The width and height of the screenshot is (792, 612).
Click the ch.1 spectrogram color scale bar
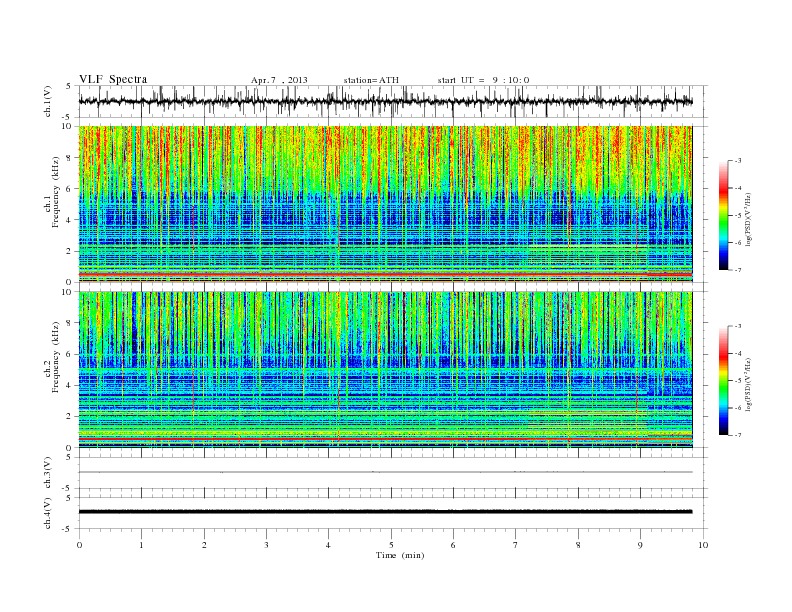point(723,216)
